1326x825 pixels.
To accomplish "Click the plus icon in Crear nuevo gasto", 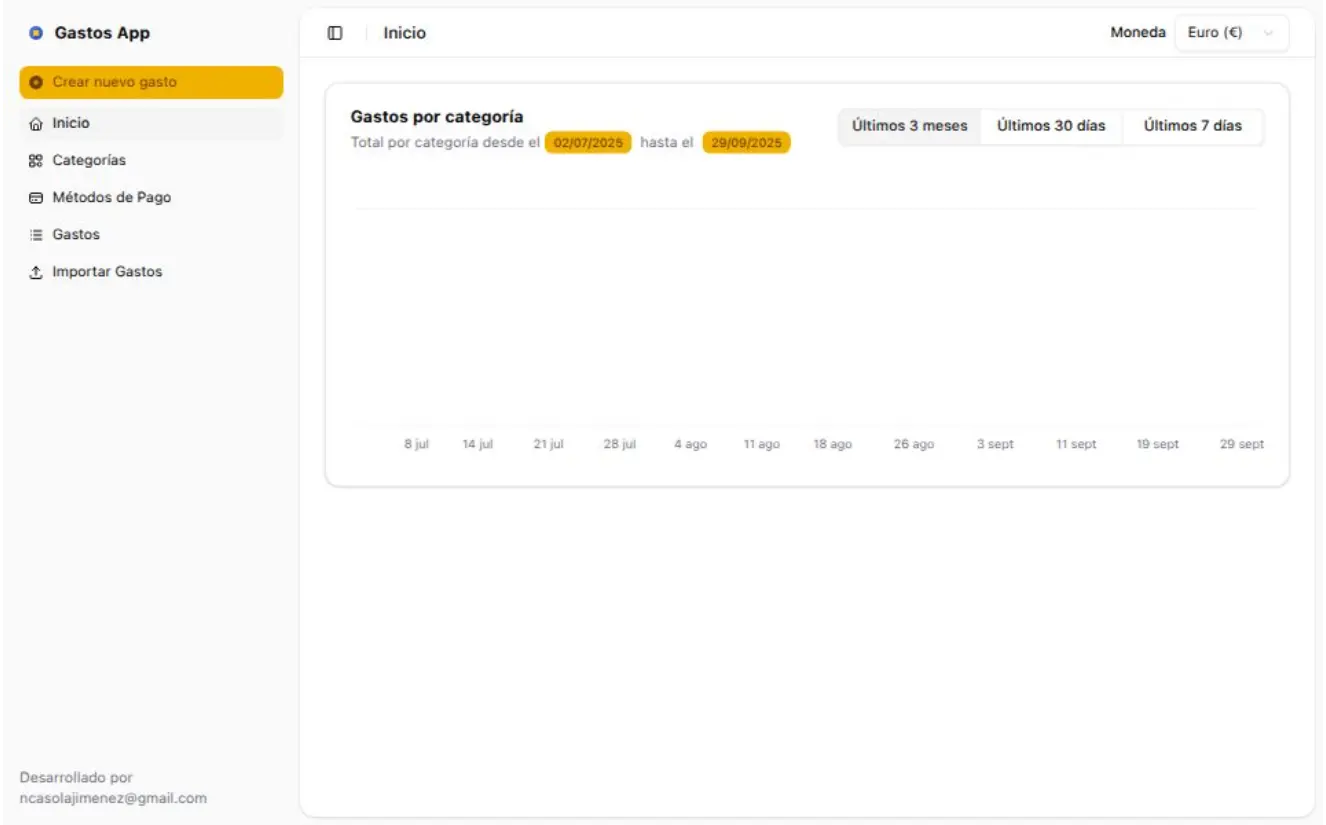I will point(36,82).
